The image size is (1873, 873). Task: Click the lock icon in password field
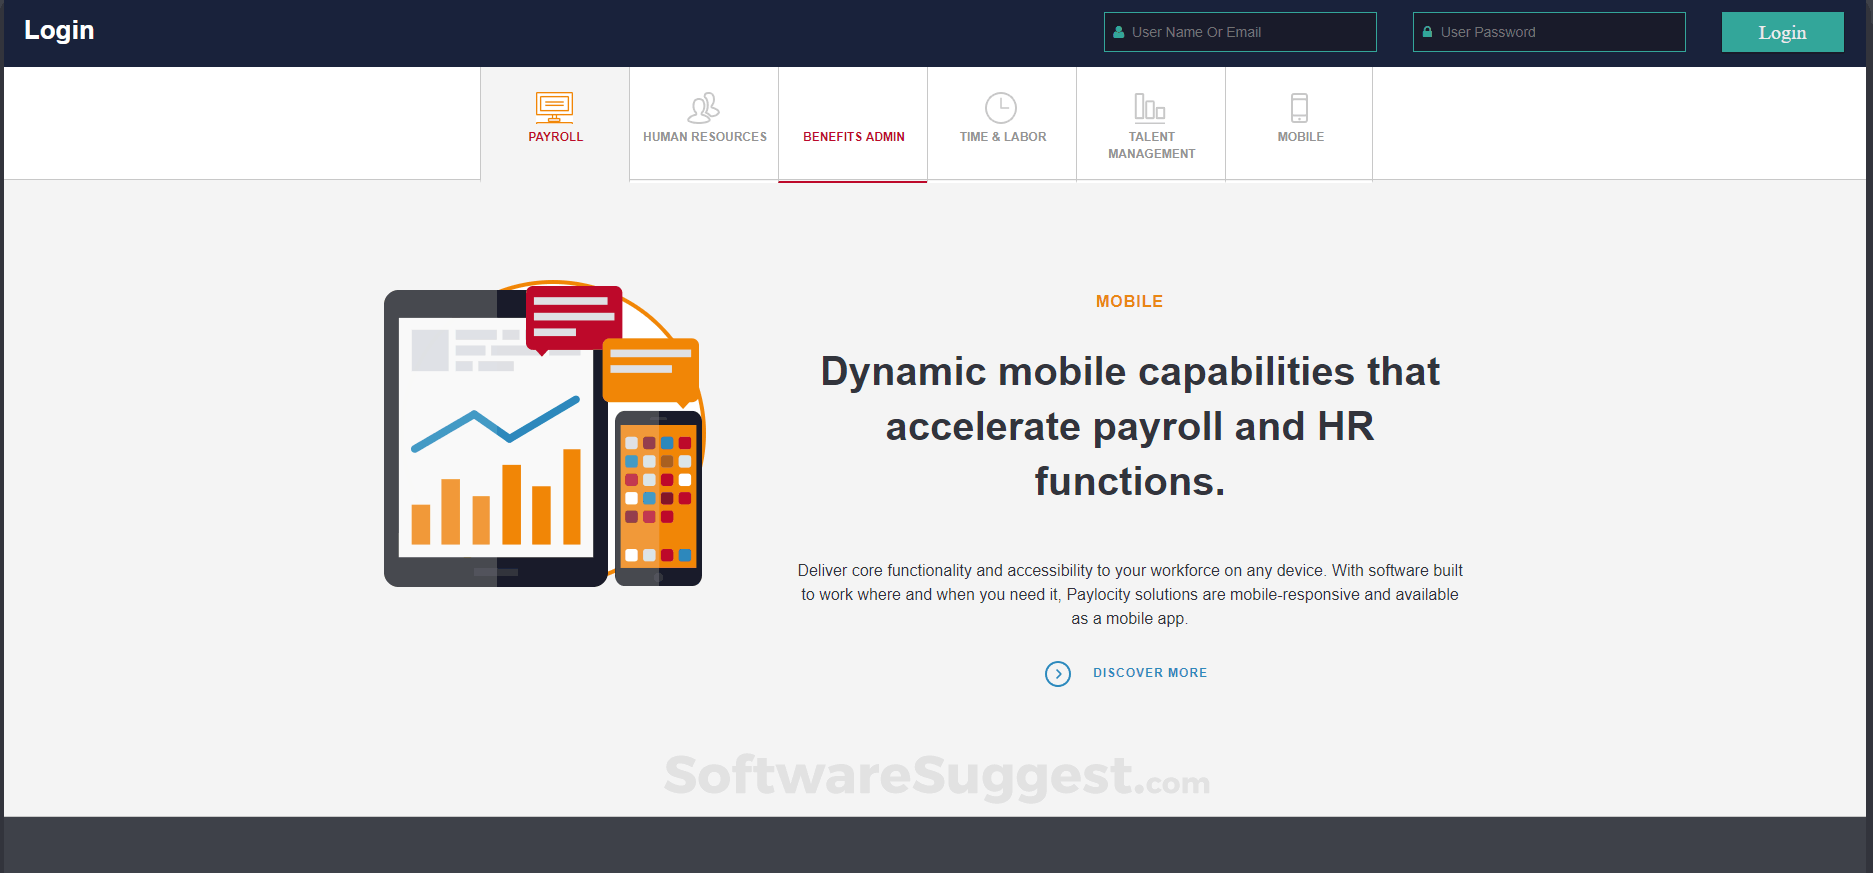1427,32
